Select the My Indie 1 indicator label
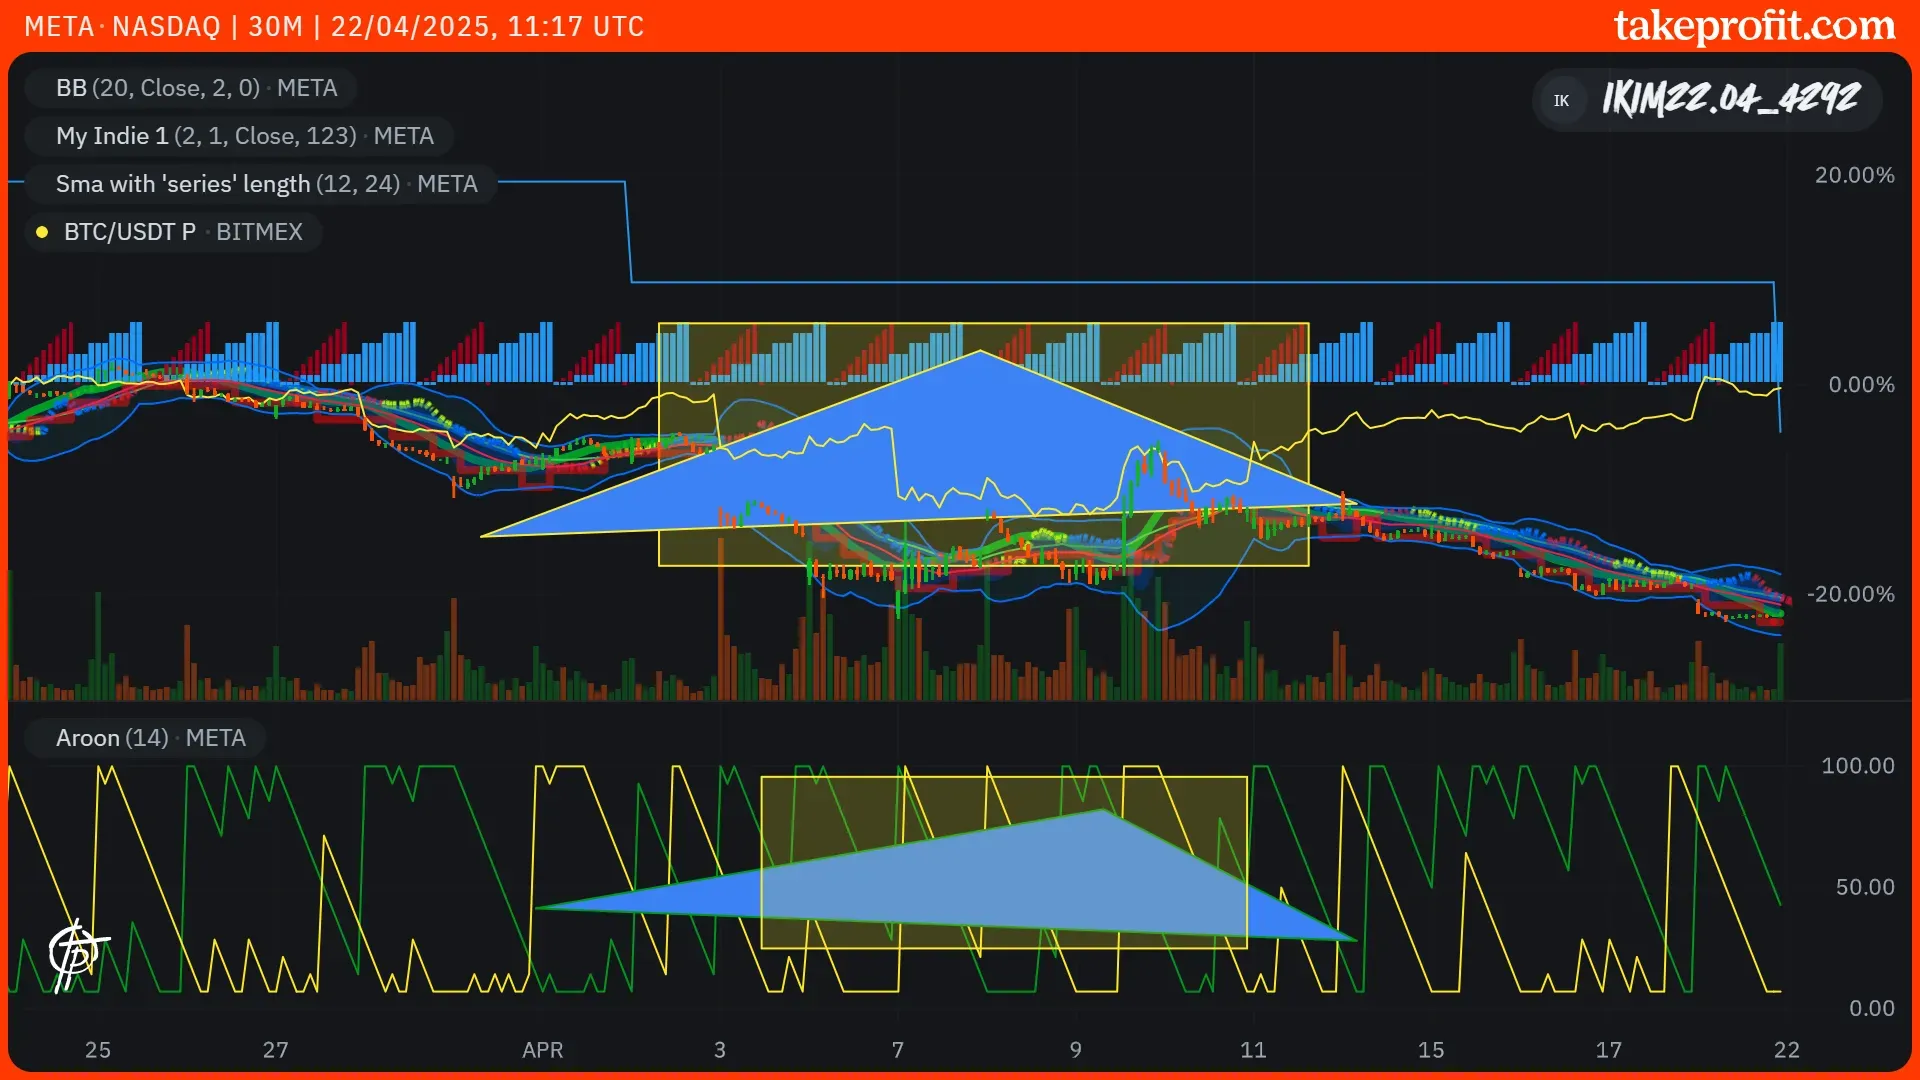The width and height of the screenshot is (1920, 1080). (x=244, y=136)
